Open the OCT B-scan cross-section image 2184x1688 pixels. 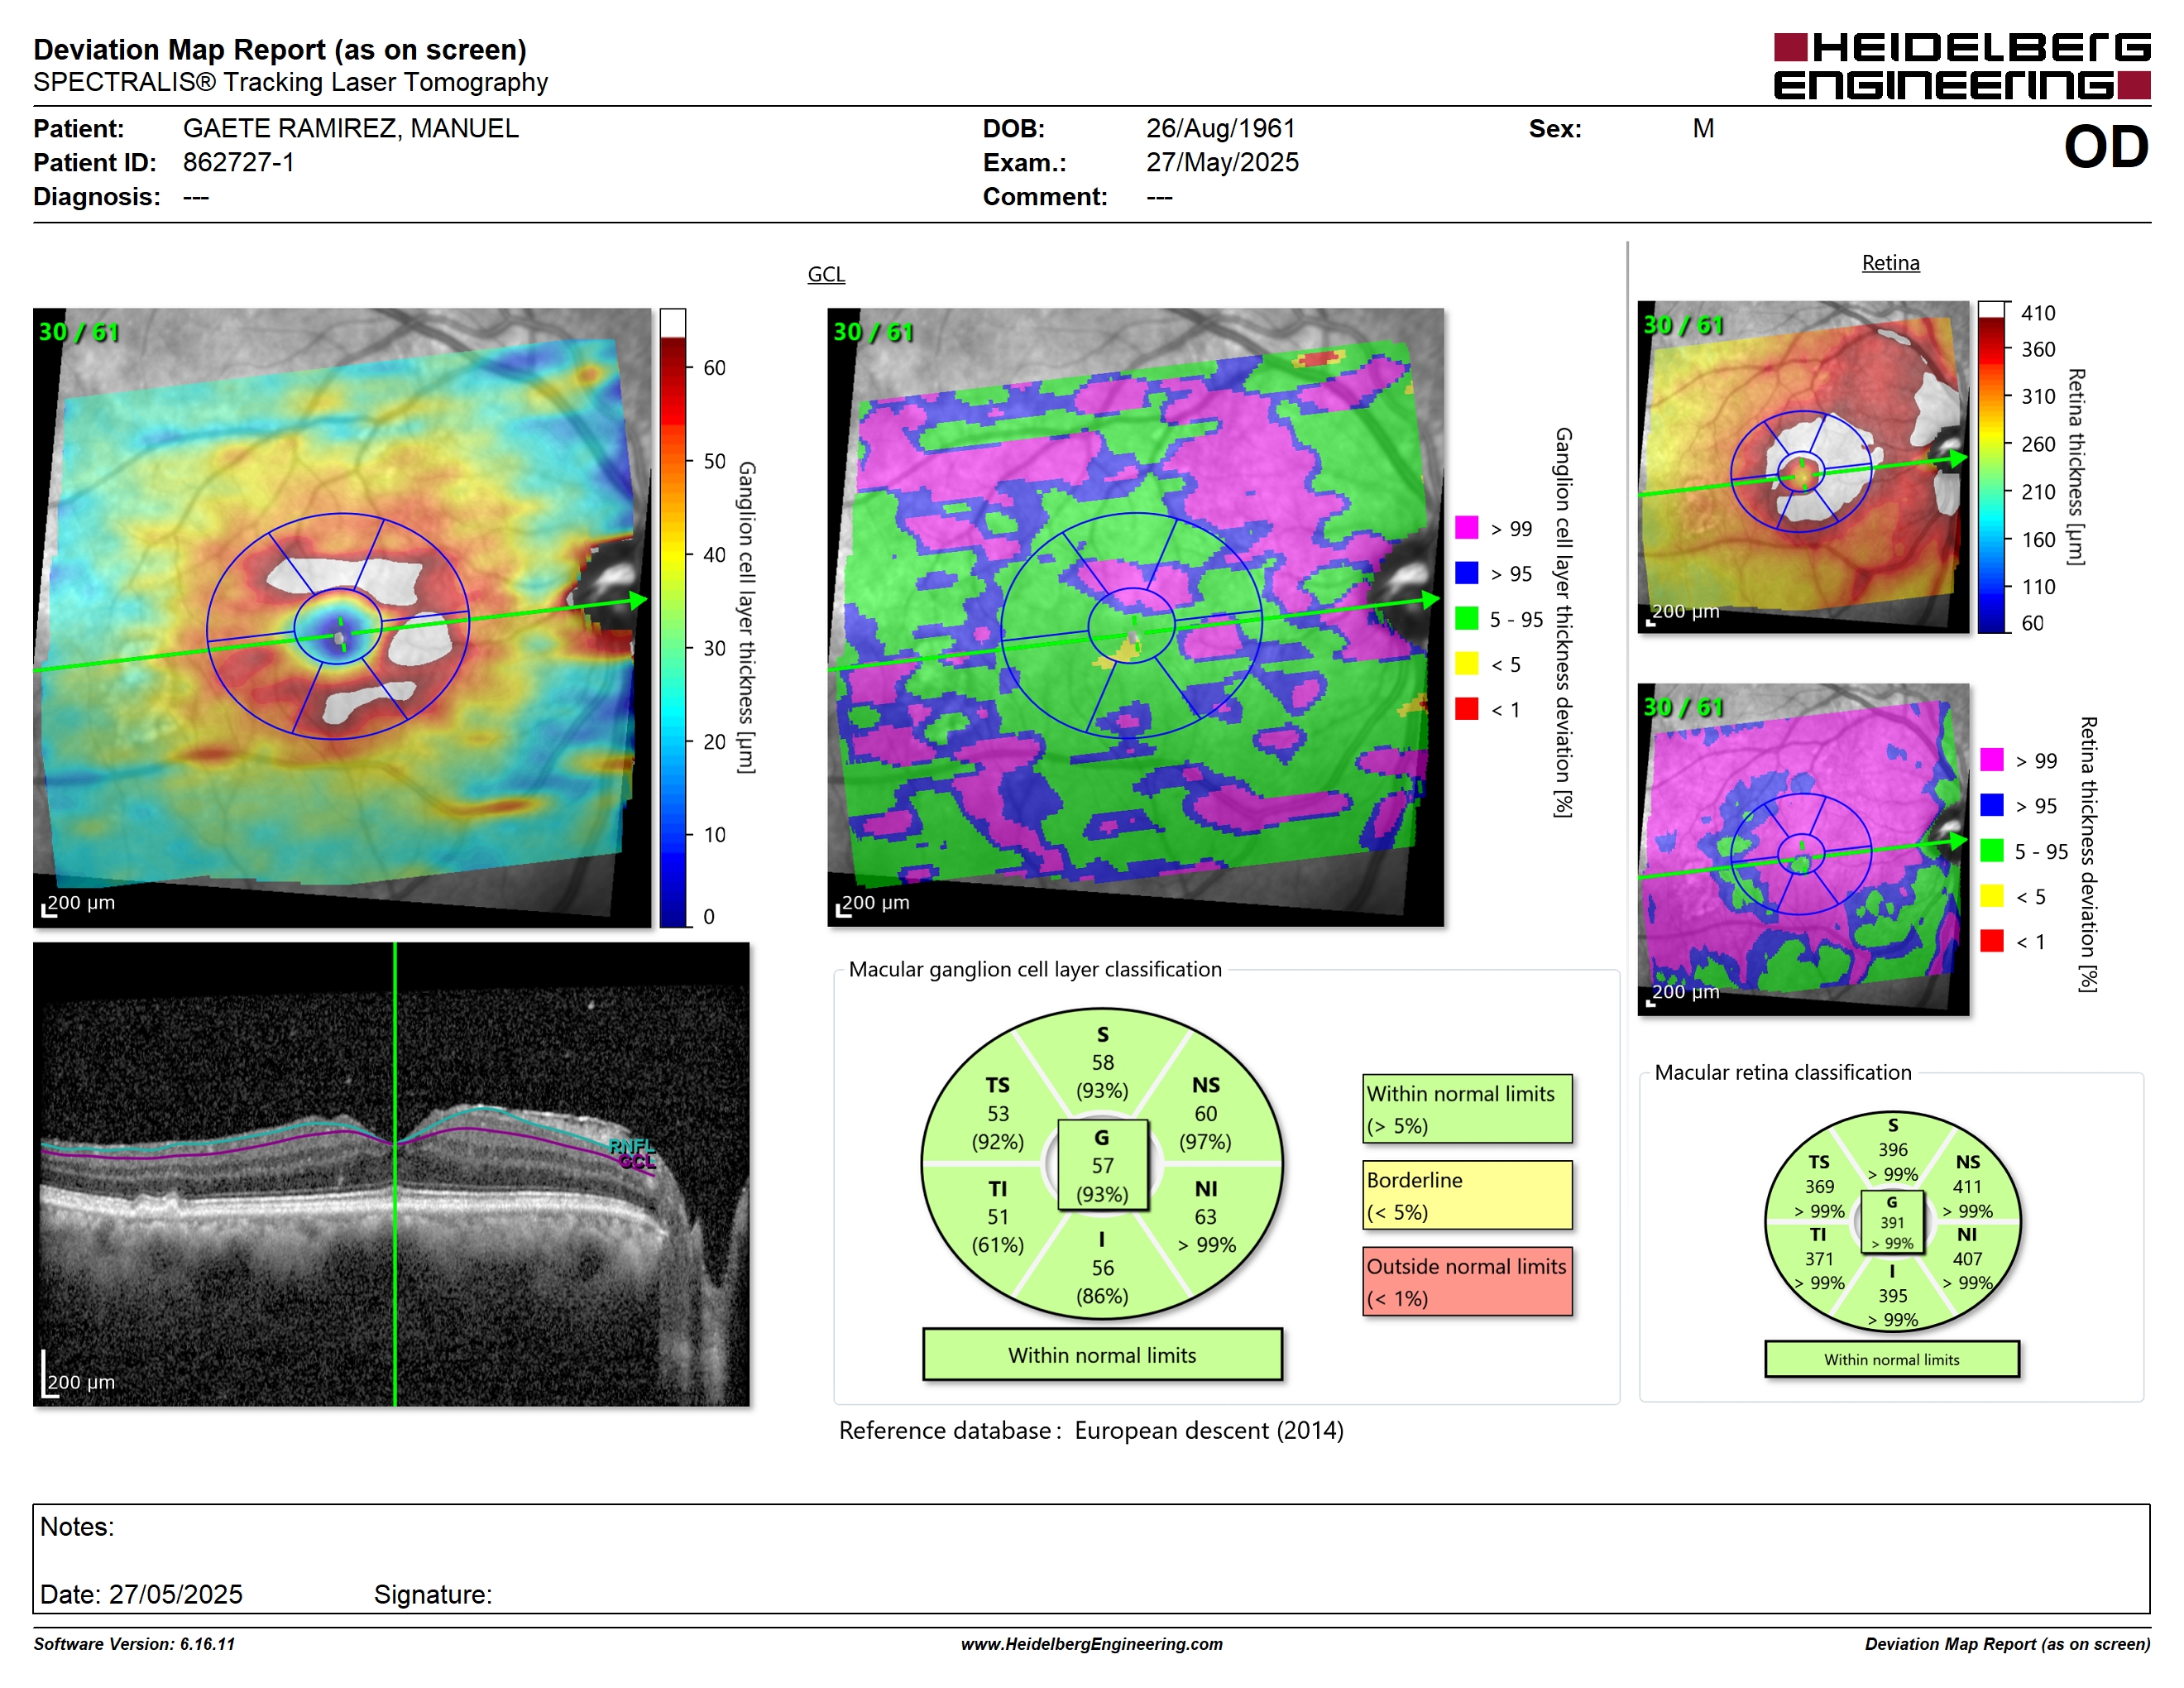[x=391, y=1174]
